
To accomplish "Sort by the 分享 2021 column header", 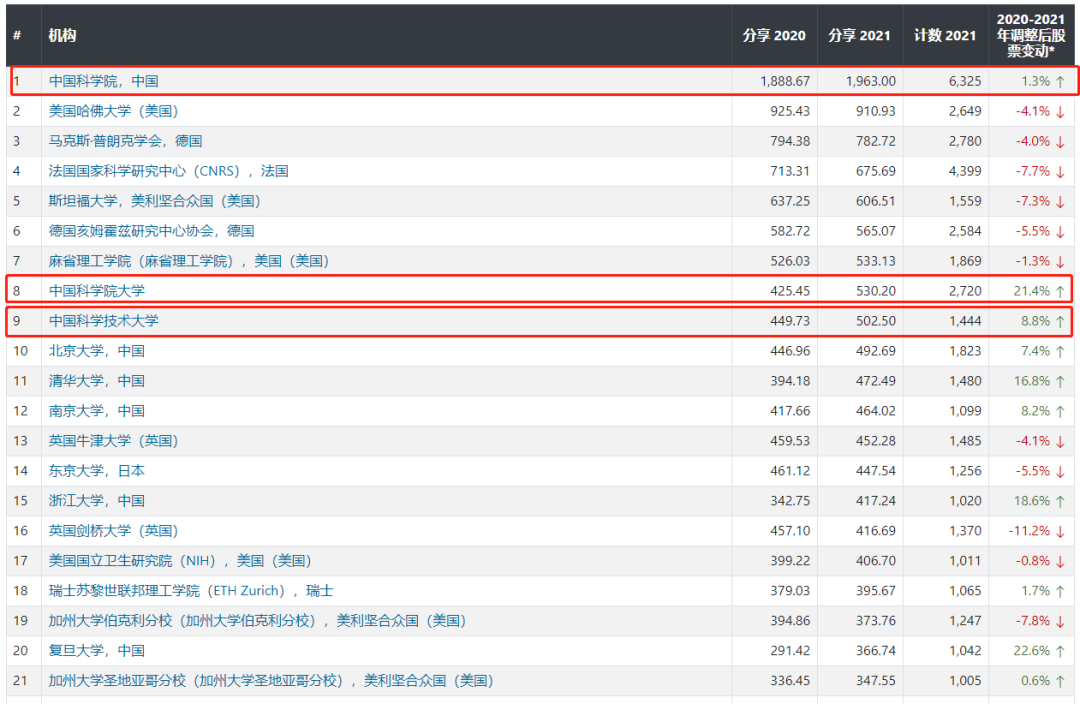I will 859,36.
